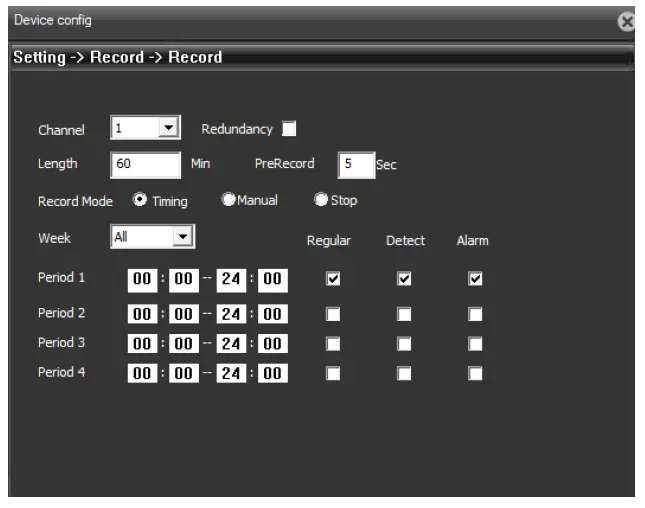Check Regular for Period 3

333,344
